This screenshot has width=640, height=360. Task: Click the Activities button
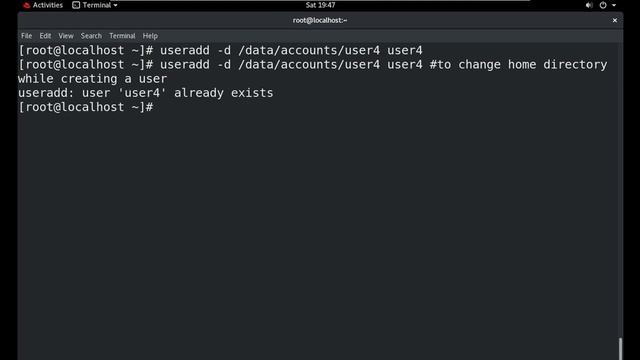pyautogui.click(x=47, y=5)
